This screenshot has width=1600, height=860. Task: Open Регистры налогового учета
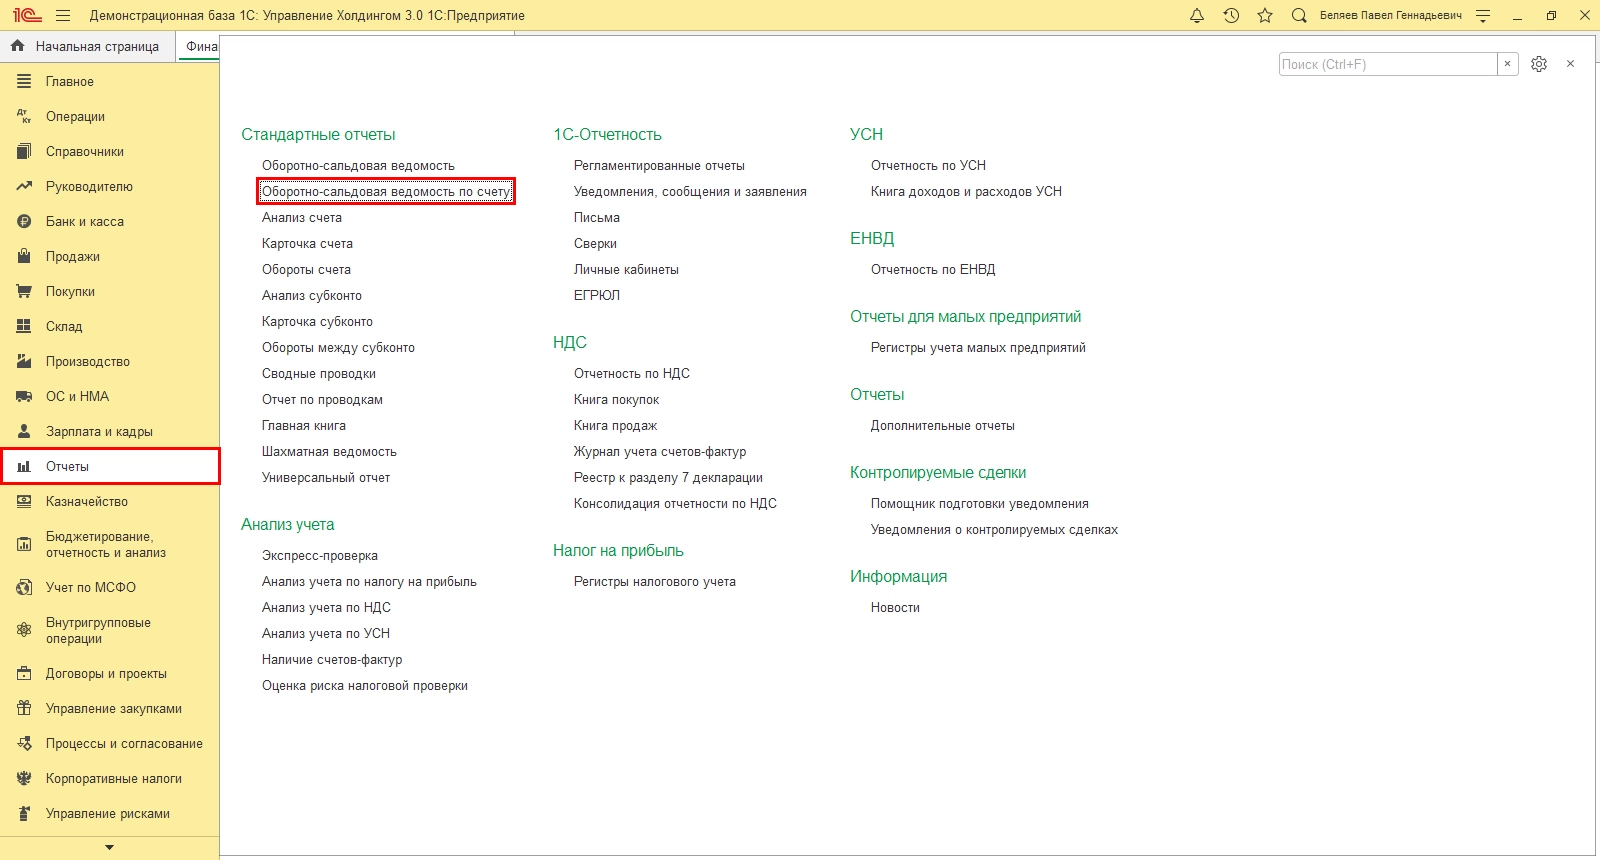(655, 581)
